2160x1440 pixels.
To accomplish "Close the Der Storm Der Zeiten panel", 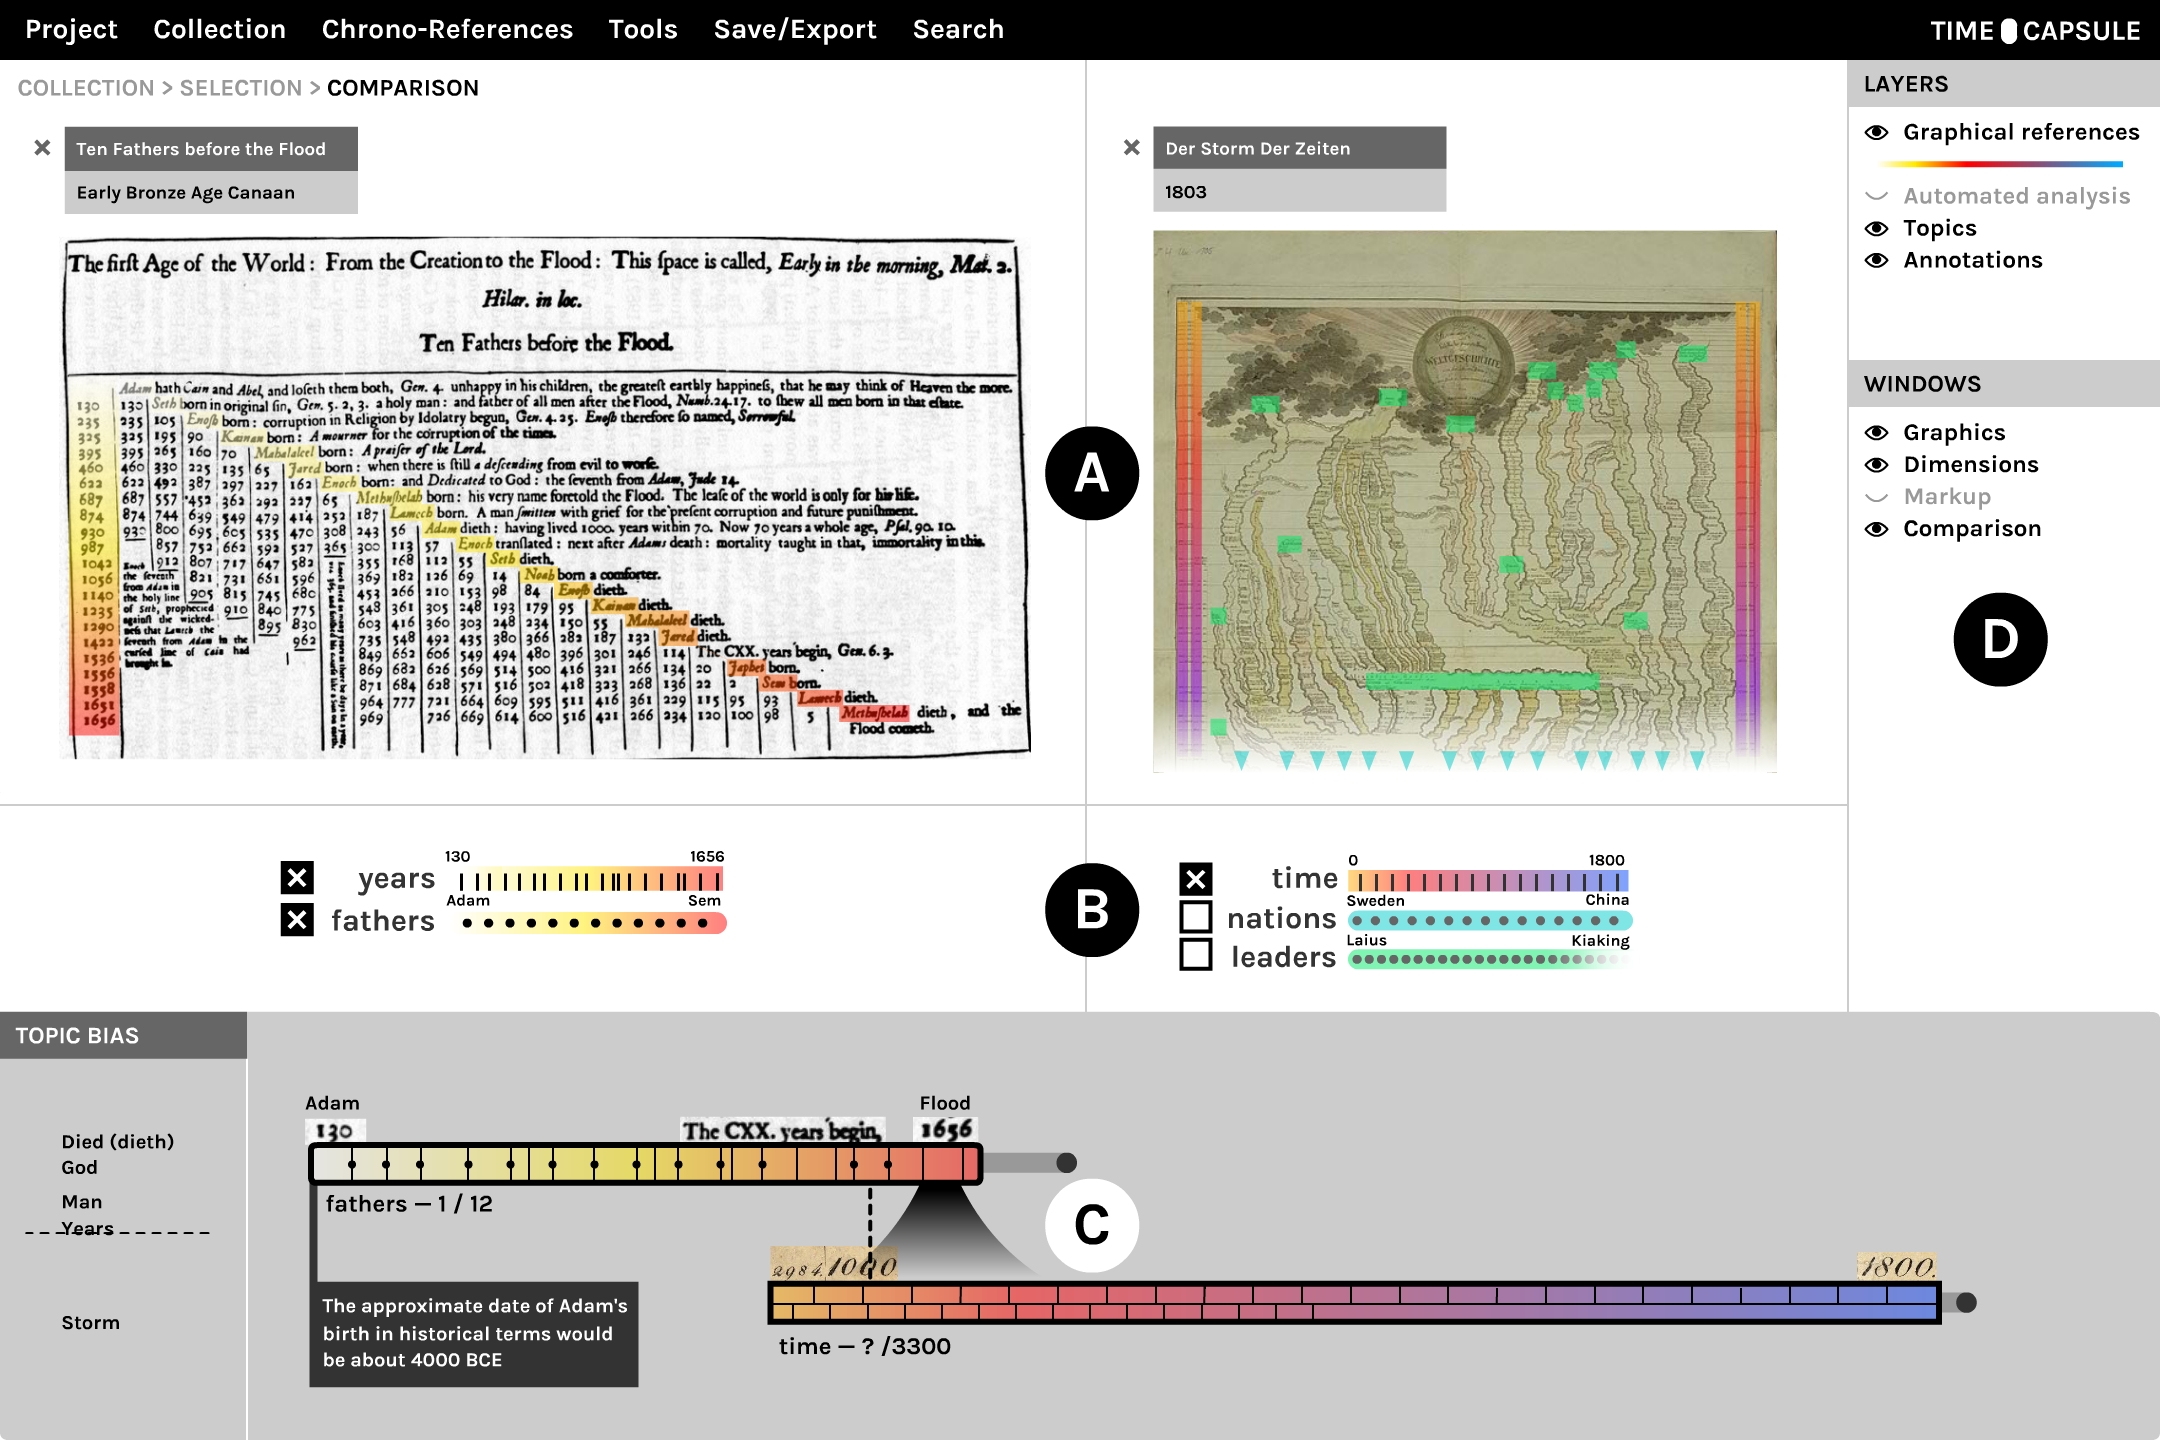I will click(1131, 148).
